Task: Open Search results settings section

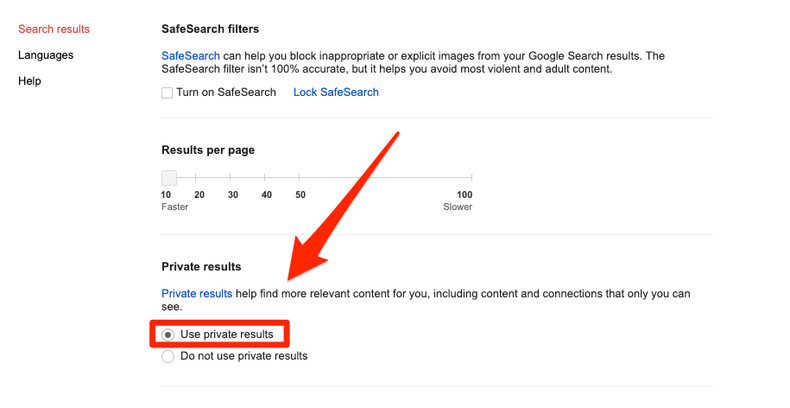Action: [53, 30]
